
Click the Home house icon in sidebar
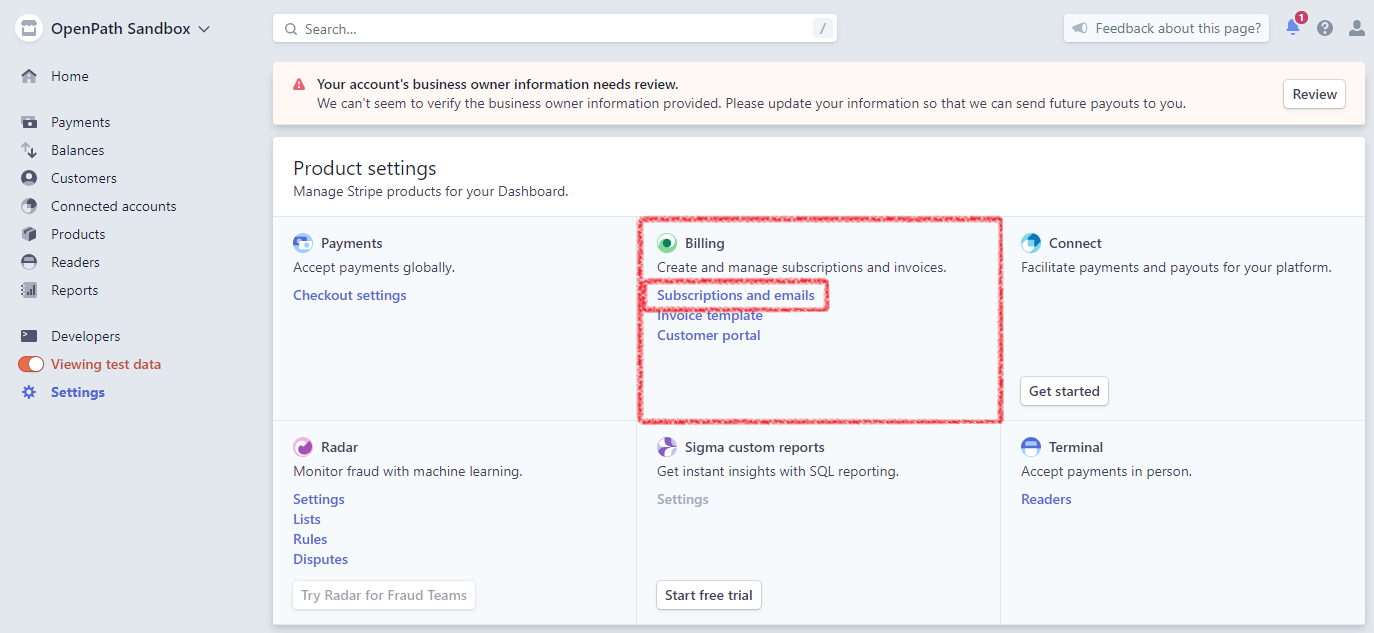coord(29,76)
